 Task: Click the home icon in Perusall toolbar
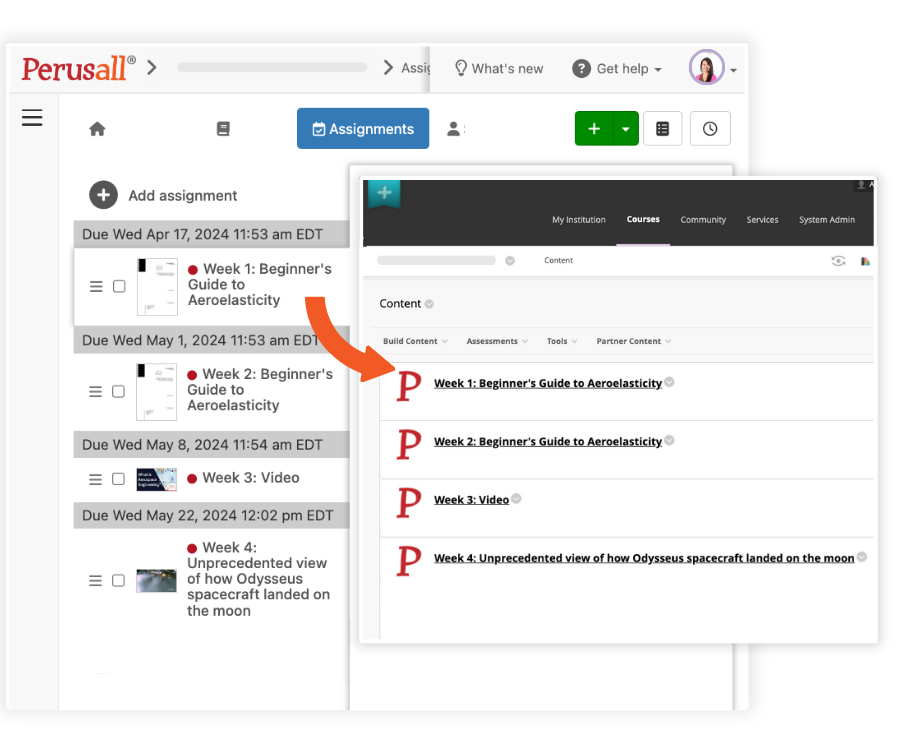[95, 128]
